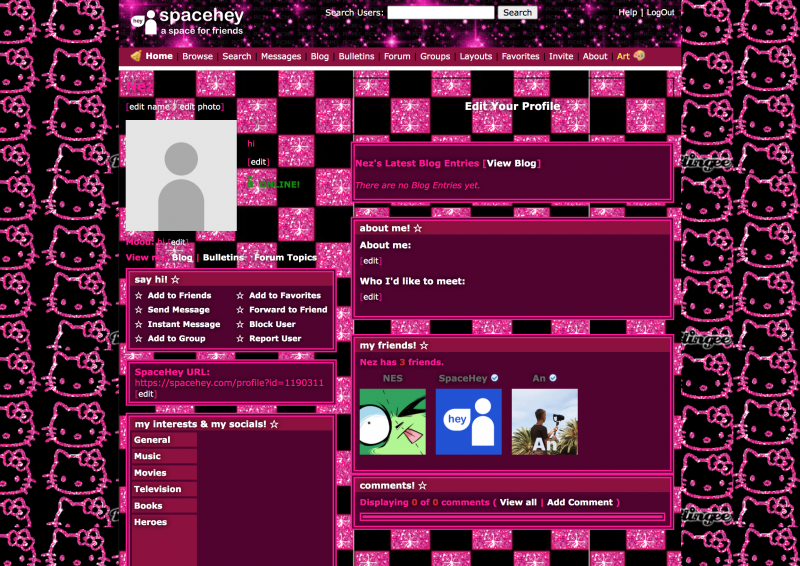Open the Browse menu item

[197, 56]
